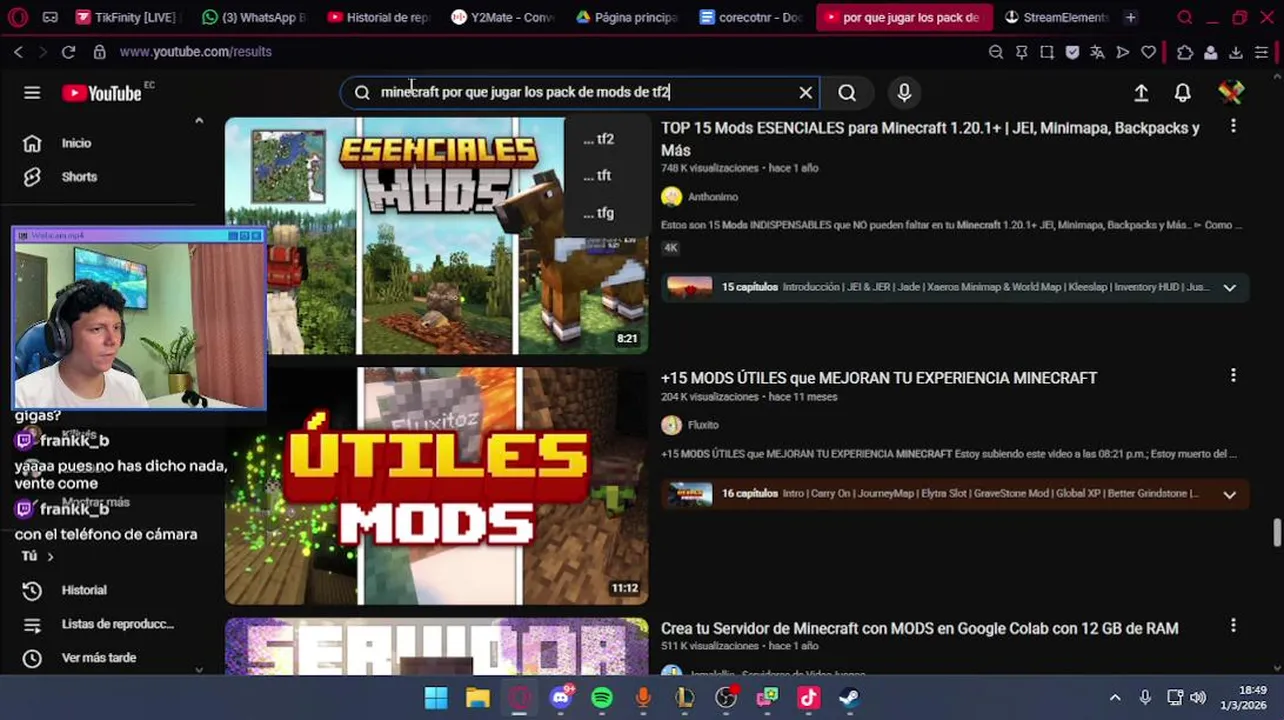Open options for +15 MODS ÚTILES video
Image resolution: width=1284 pixels, height=720 pixels.
(1233, 375)
